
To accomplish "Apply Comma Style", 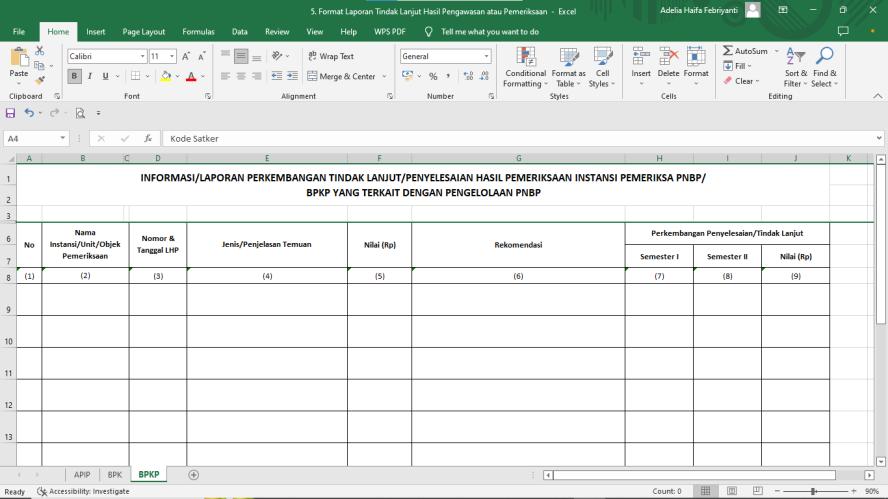I will click(x=449, y=76).
